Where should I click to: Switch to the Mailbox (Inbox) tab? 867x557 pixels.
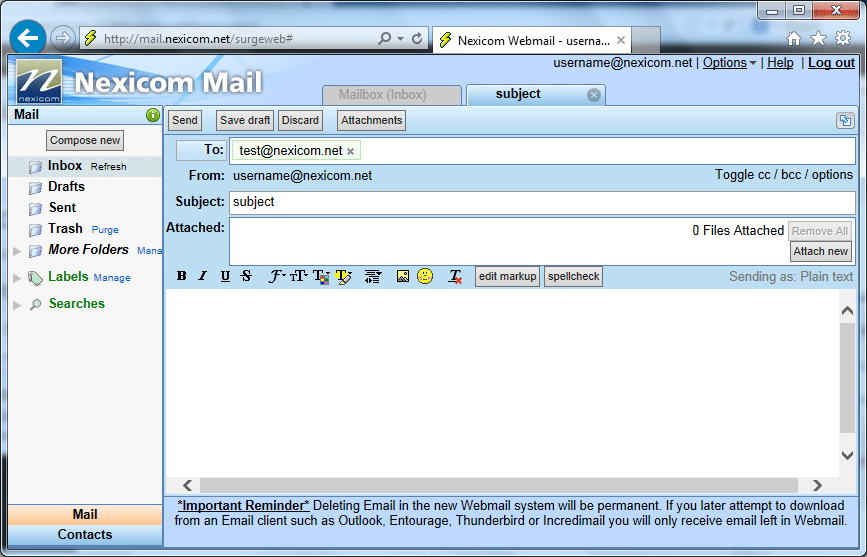click(391, 95)
